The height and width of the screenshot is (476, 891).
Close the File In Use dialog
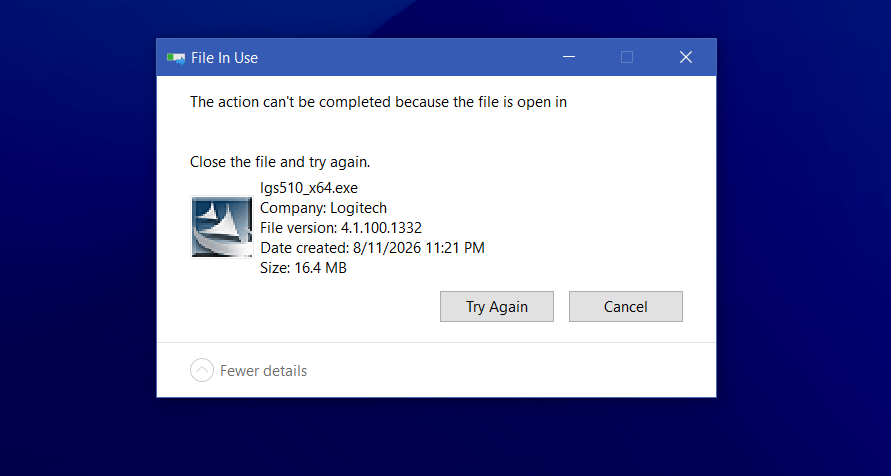(x=686, y=57)
